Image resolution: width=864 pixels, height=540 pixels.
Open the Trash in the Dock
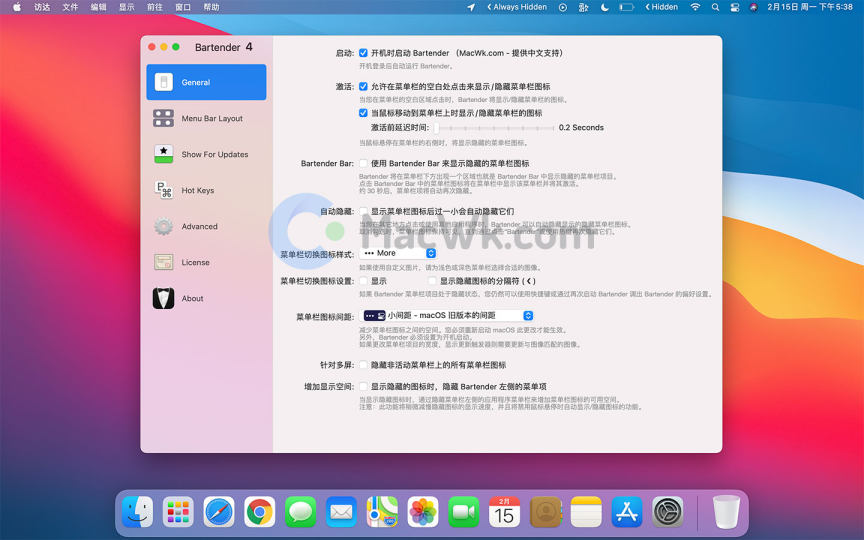(x=726, y=512)
